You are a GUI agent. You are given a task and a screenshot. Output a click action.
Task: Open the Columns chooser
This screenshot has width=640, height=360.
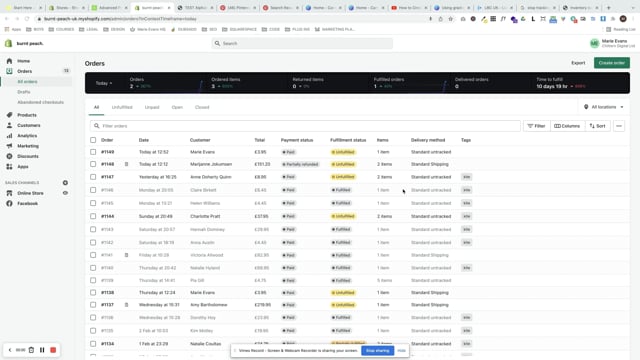click(567, 126)
